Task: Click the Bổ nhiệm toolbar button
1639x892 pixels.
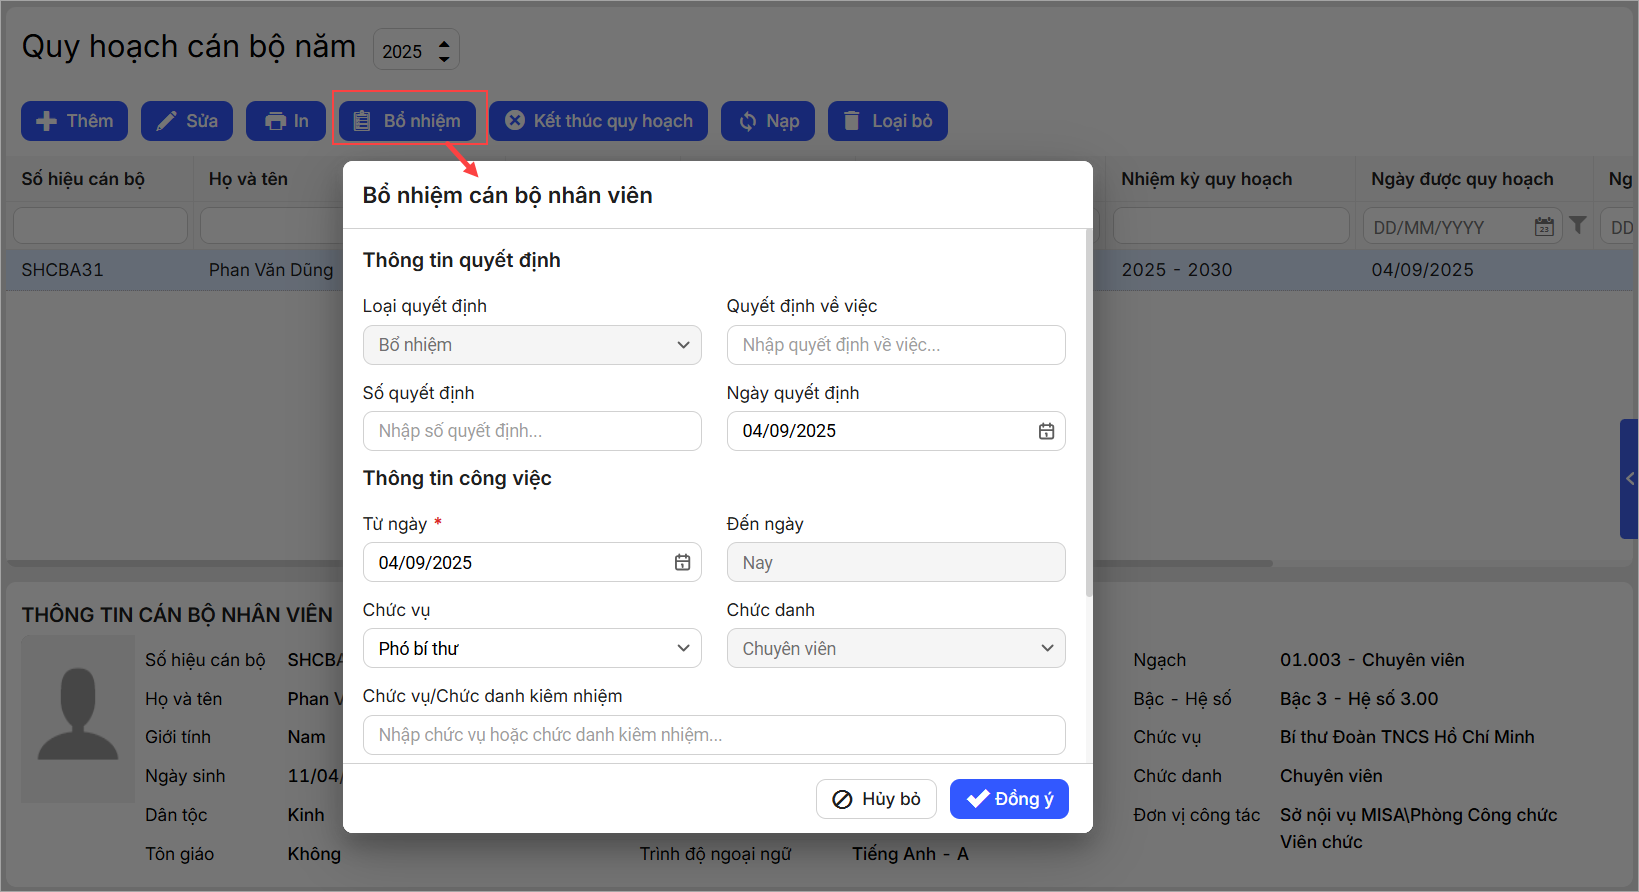Action: pyautogui.click(x=407, y=121)
